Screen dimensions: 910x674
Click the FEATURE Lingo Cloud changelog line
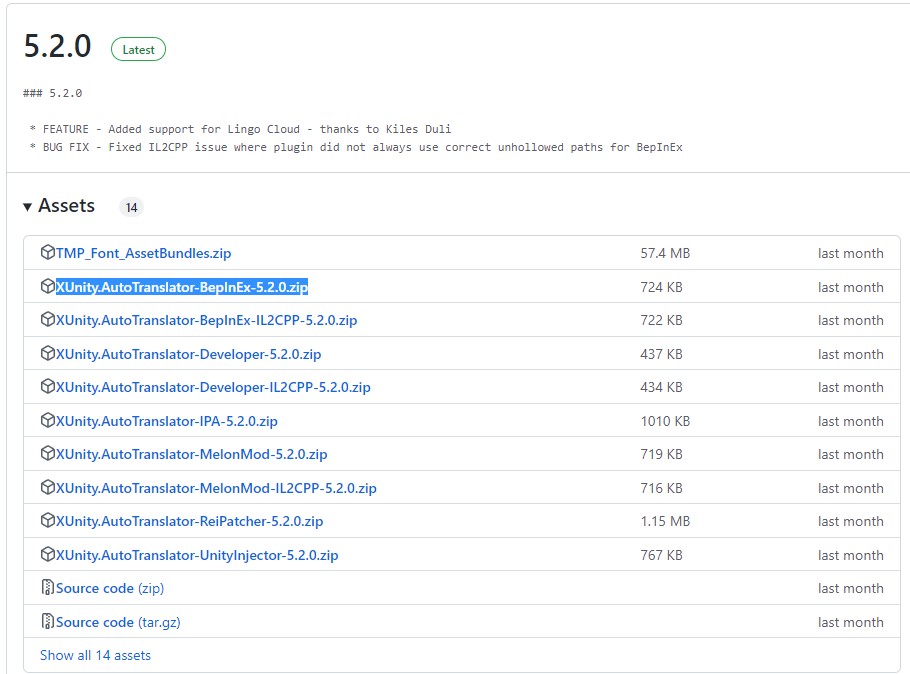[240, 129]
